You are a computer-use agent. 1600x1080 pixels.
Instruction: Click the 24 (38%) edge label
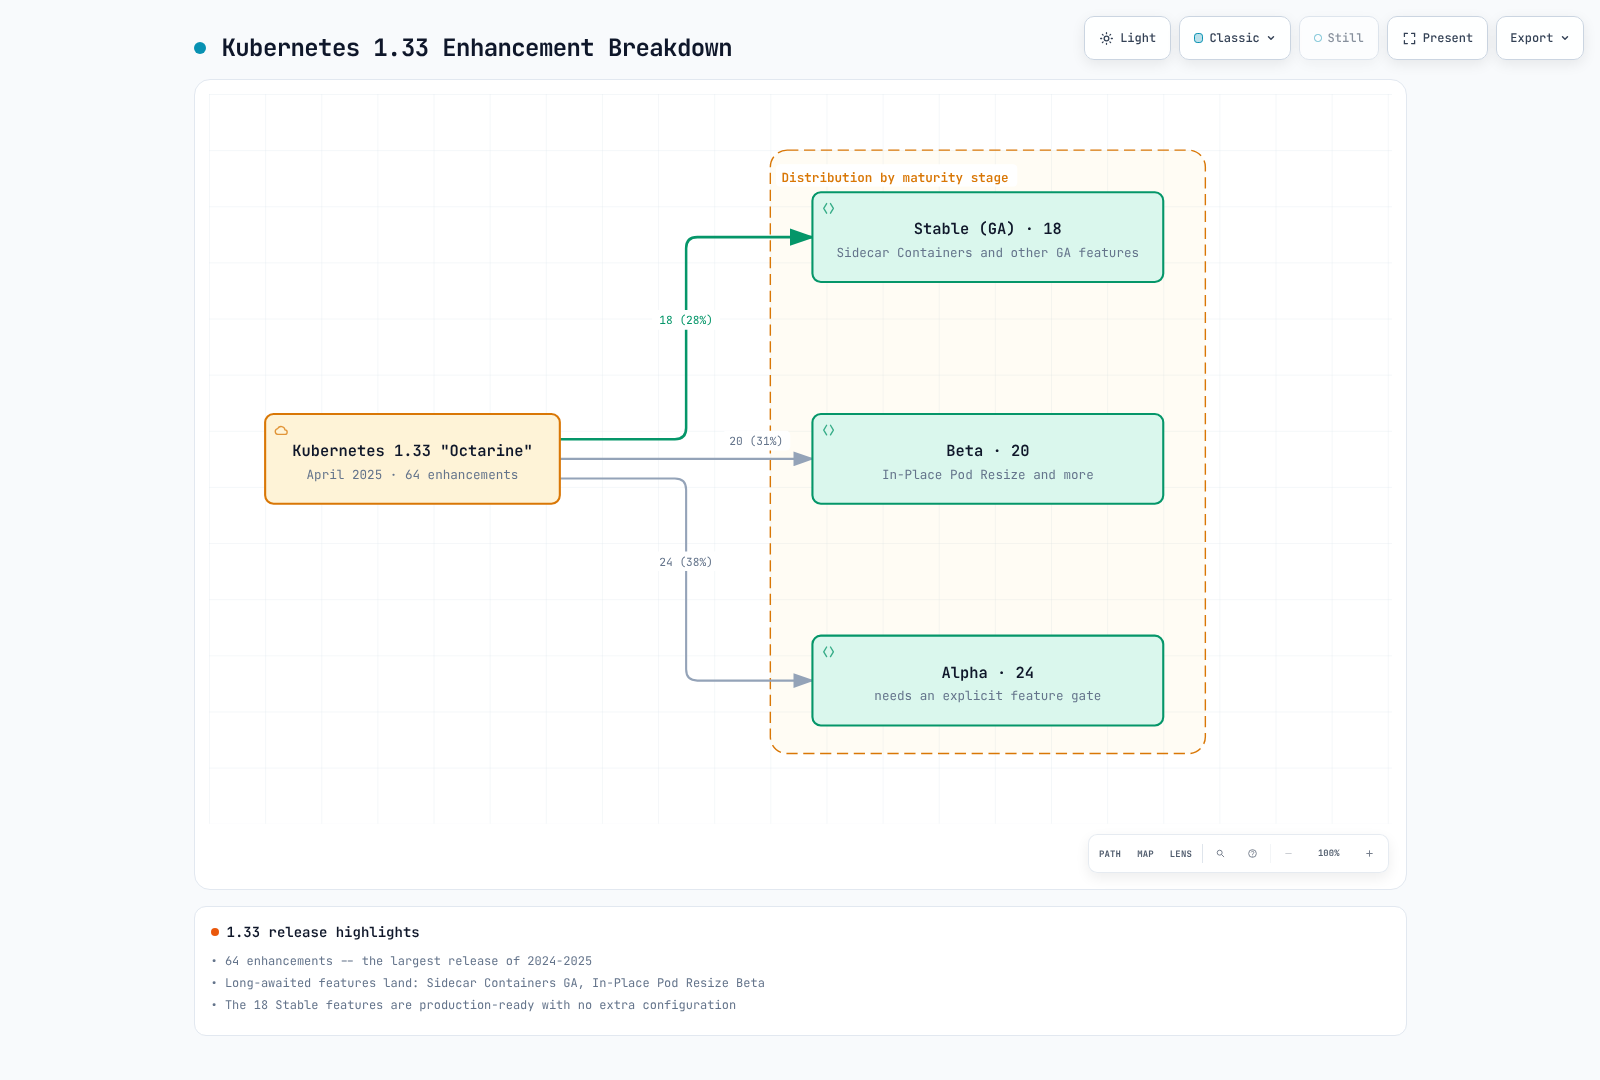click(x=686, y=562)
